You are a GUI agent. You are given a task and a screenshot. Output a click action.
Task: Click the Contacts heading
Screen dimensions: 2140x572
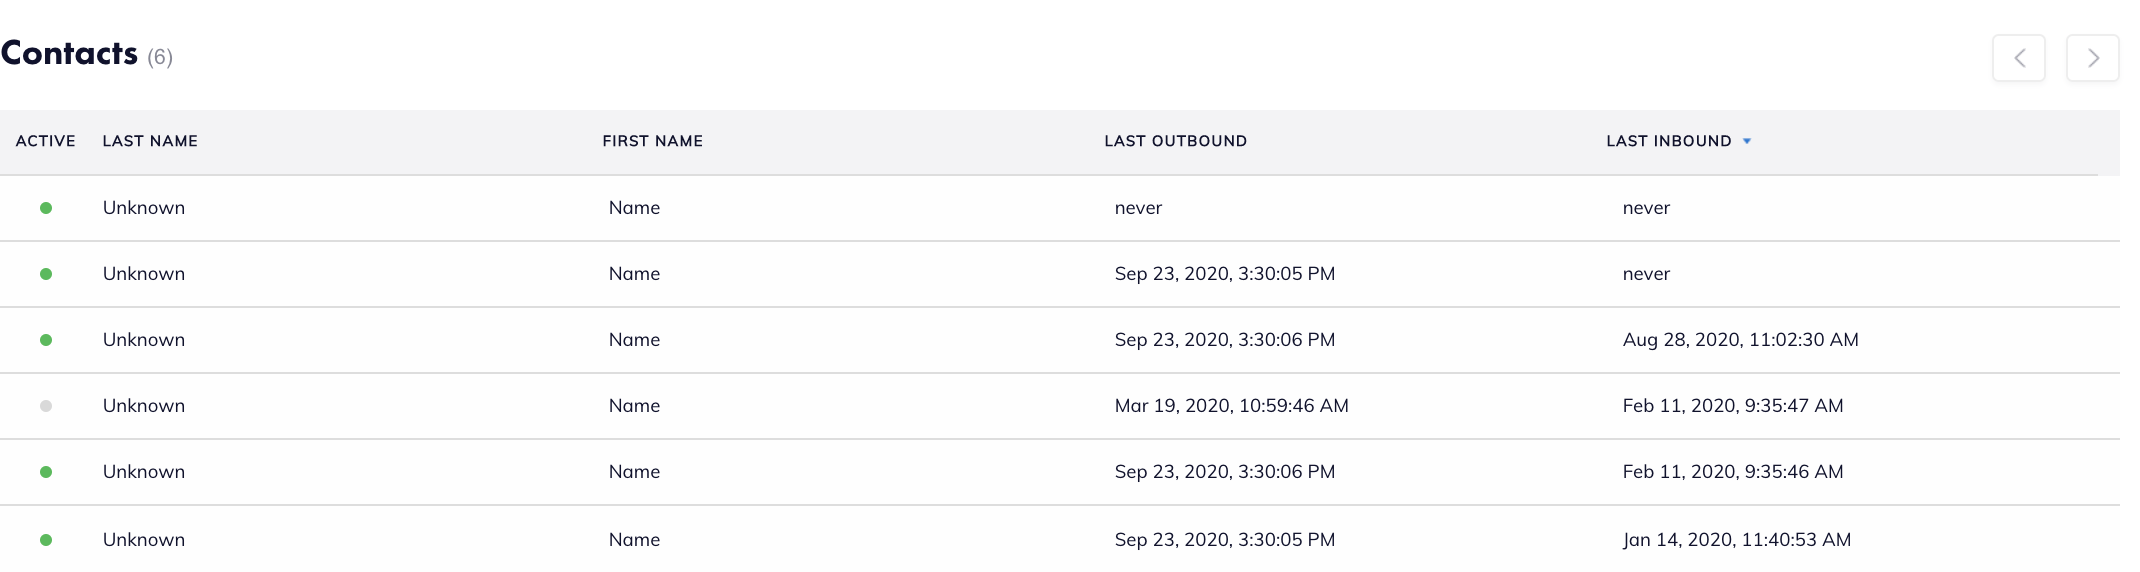[69, 53]
